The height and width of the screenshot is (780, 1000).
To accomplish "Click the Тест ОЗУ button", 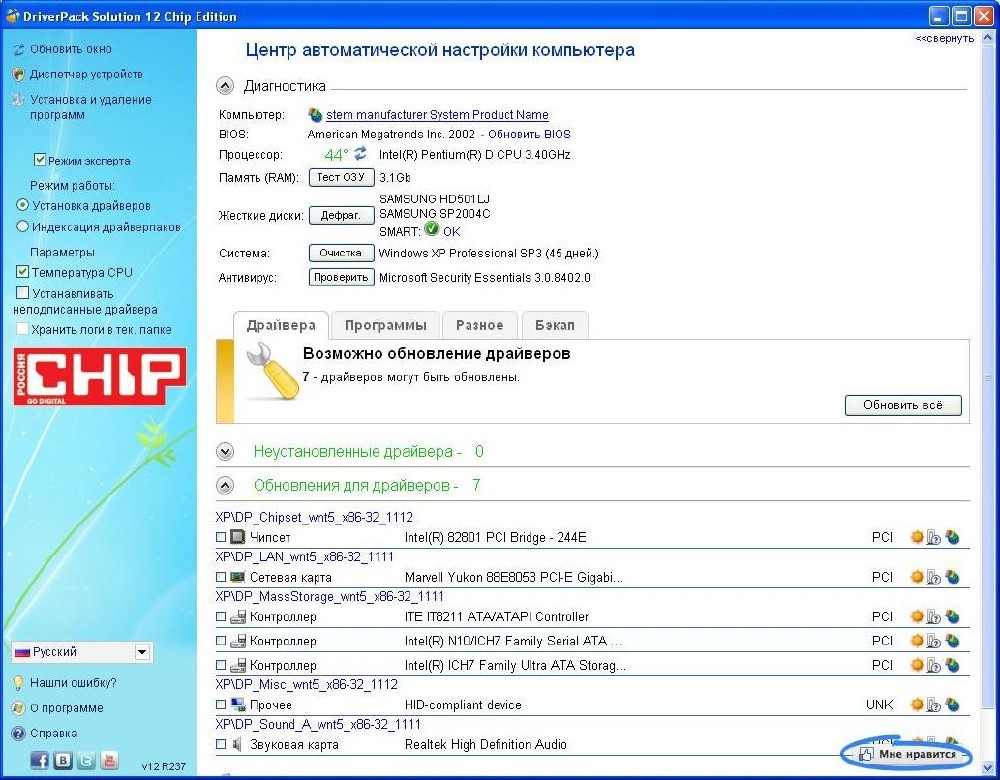I will [341, 177].
